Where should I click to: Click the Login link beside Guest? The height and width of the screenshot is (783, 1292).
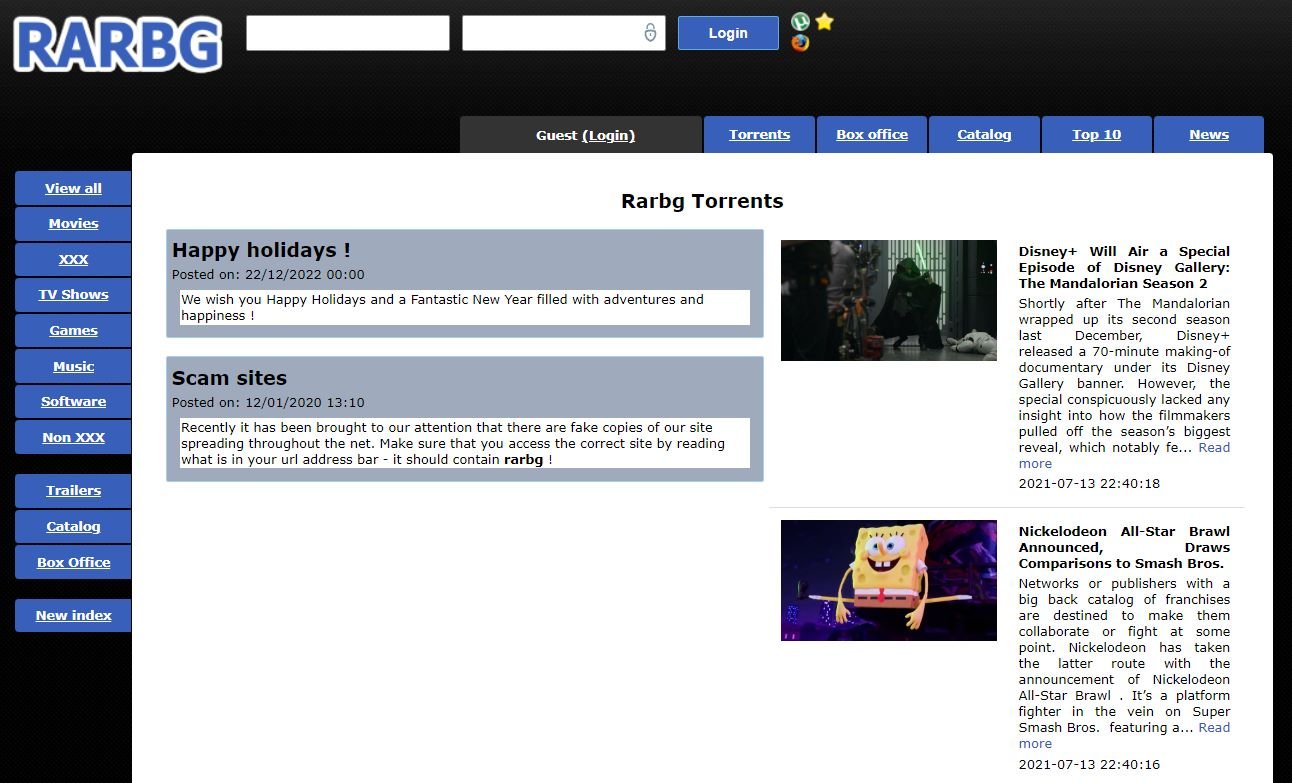[x=608, y=136]
